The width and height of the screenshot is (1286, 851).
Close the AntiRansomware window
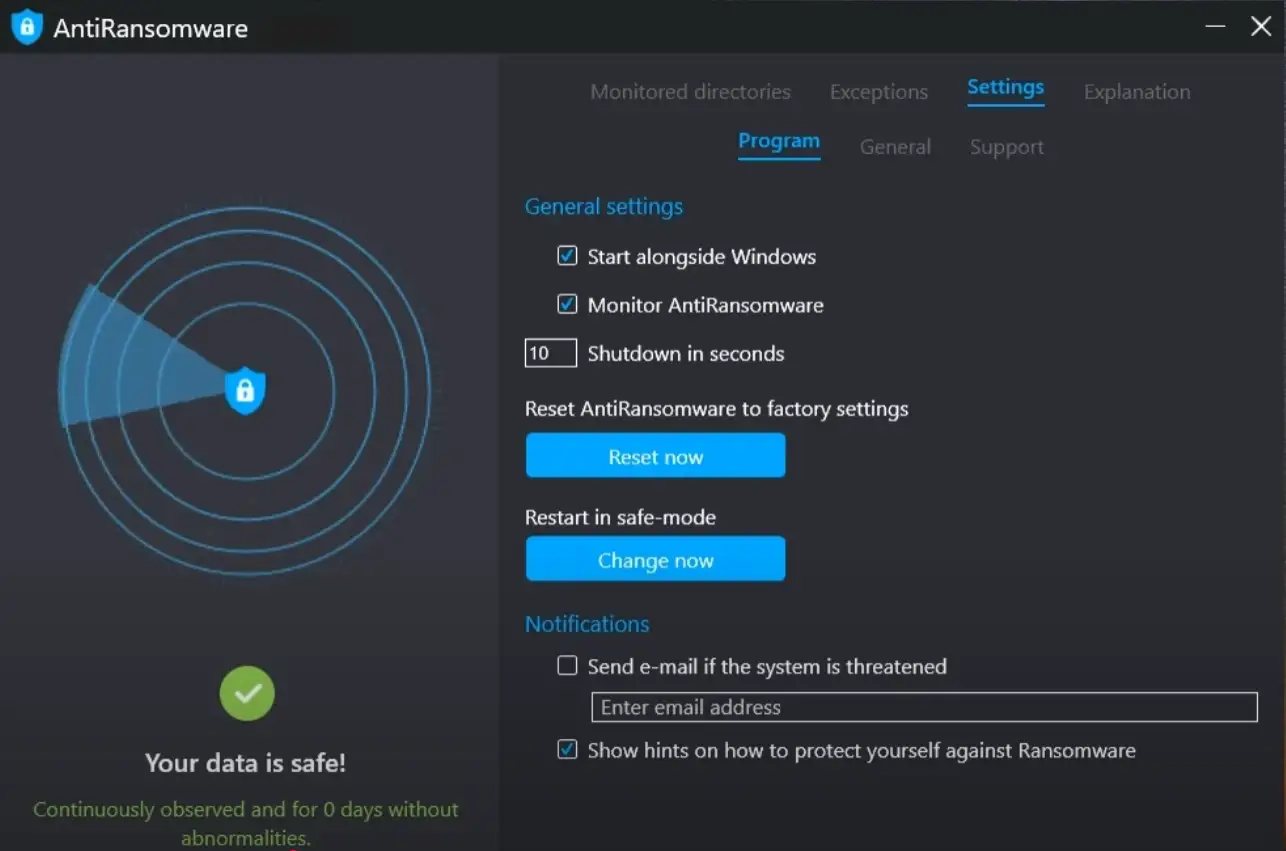click(1261, 27)
